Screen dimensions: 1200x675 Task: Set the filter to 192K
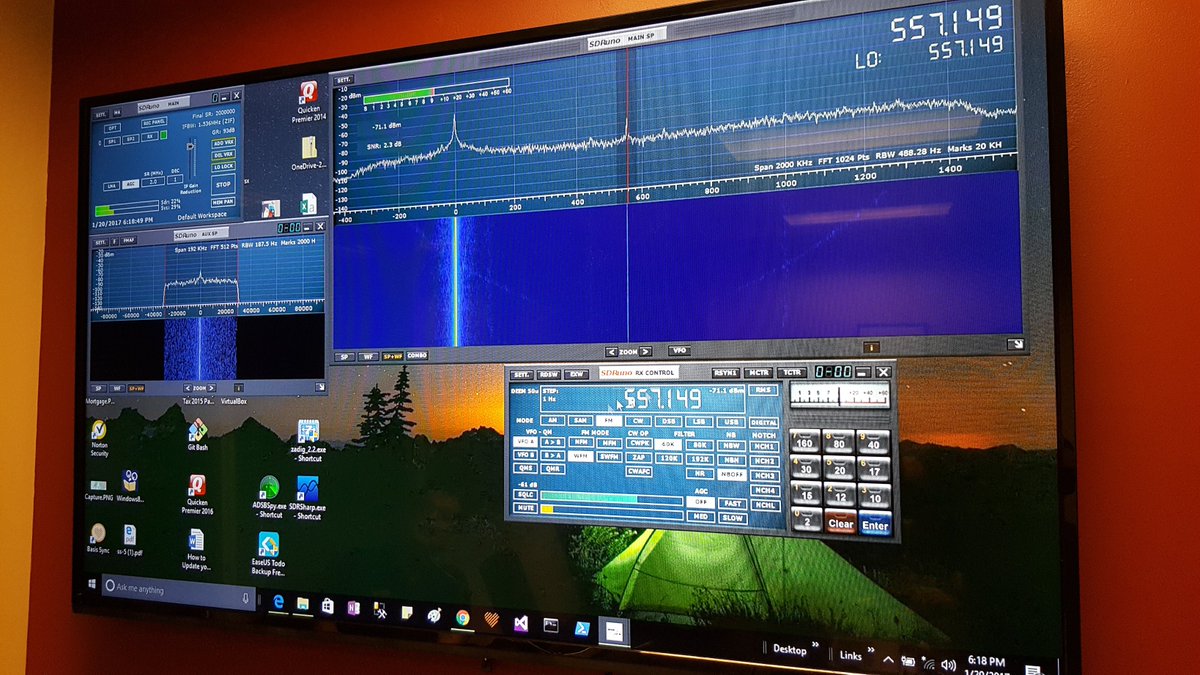699,459
